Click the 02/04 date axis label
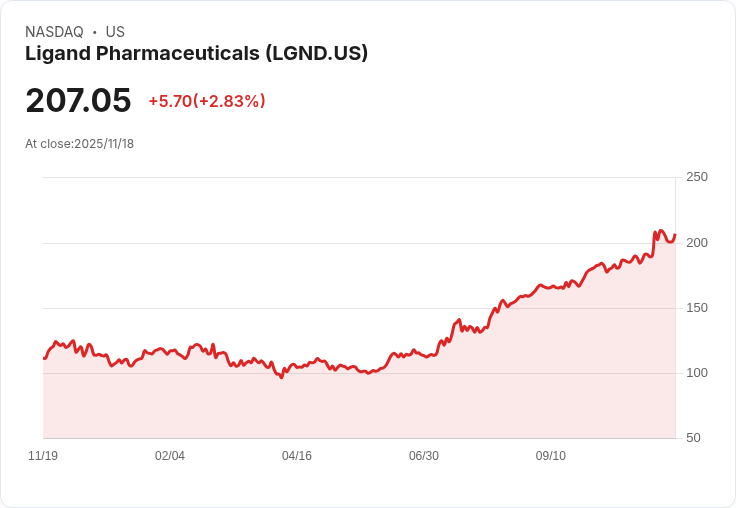 click(170, 456)
